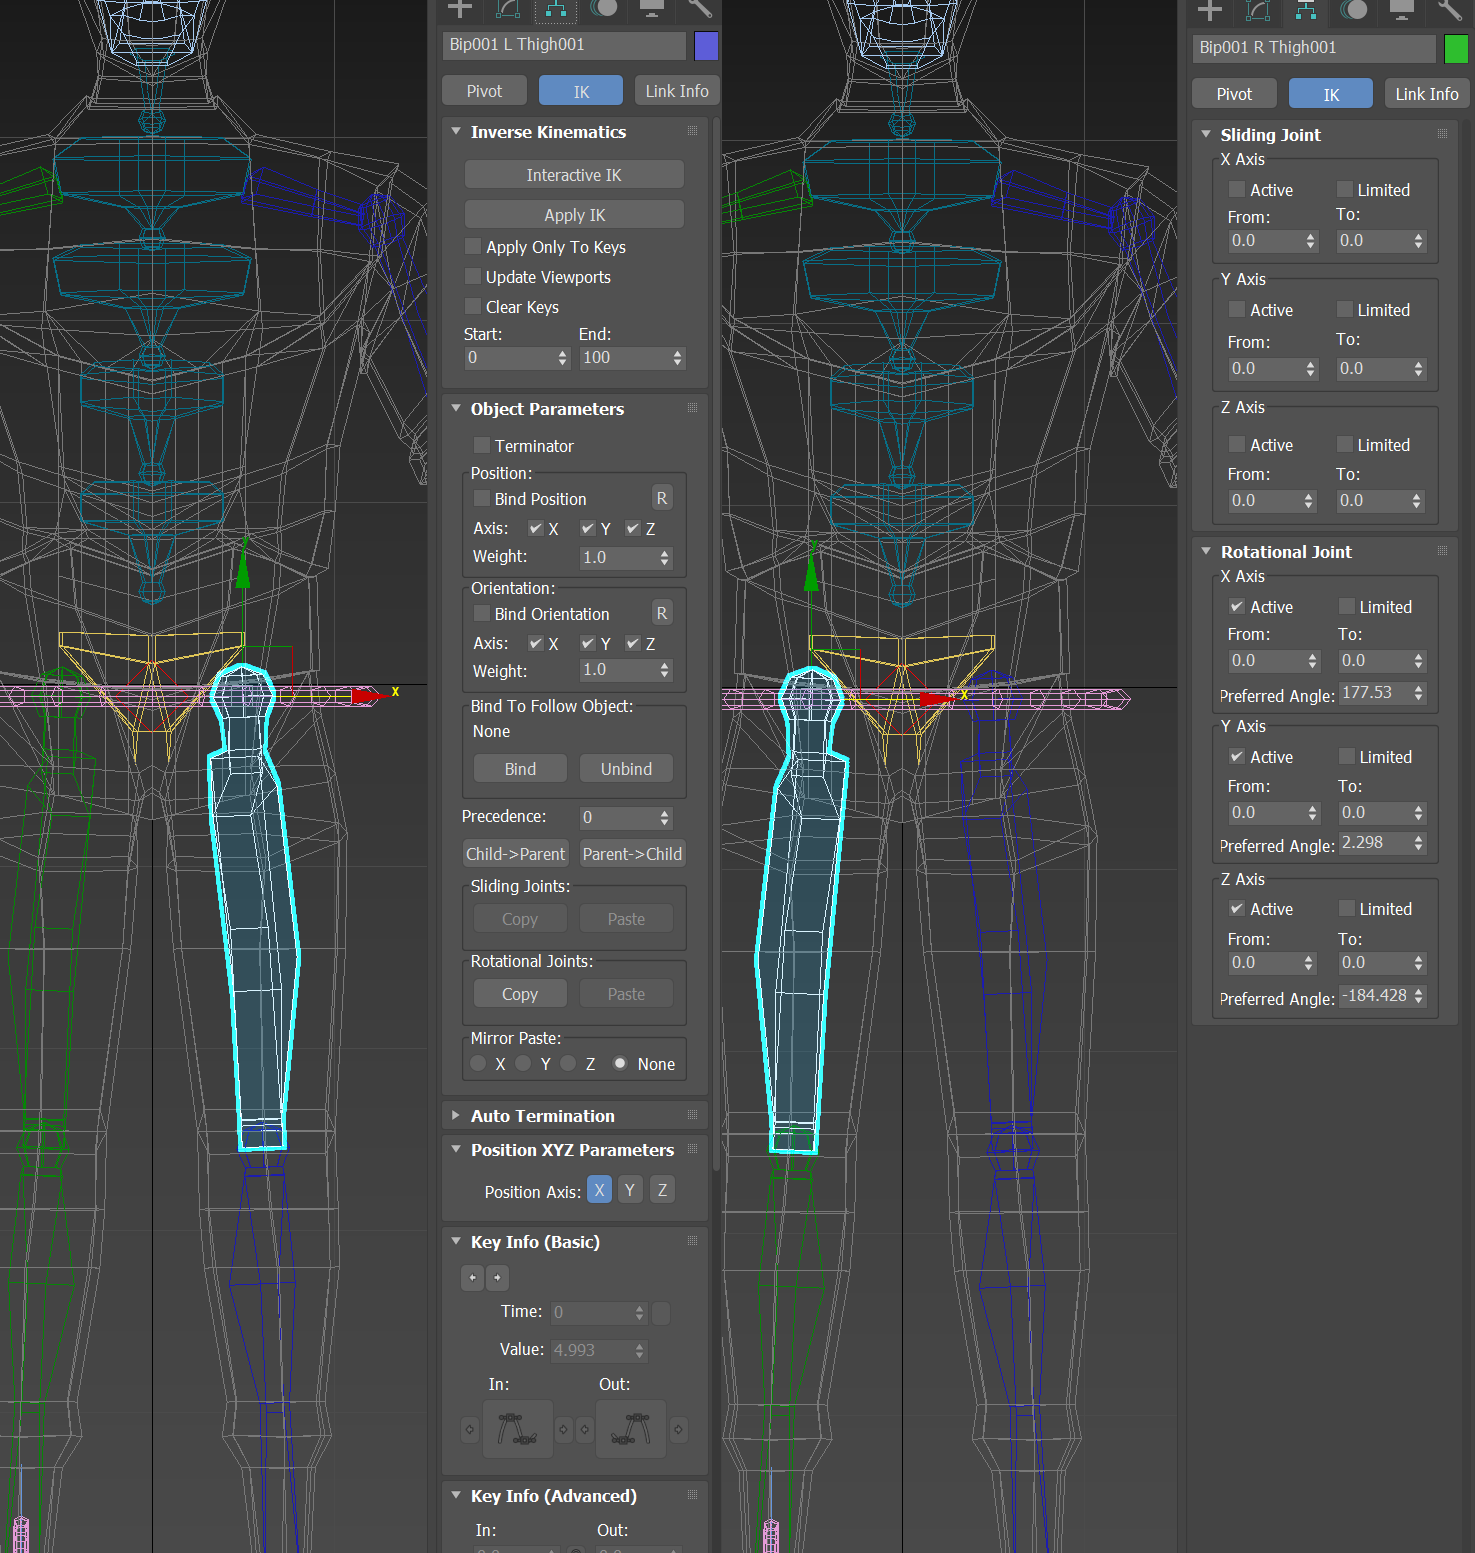Open the In tangent type flyout

[518, 1429]
